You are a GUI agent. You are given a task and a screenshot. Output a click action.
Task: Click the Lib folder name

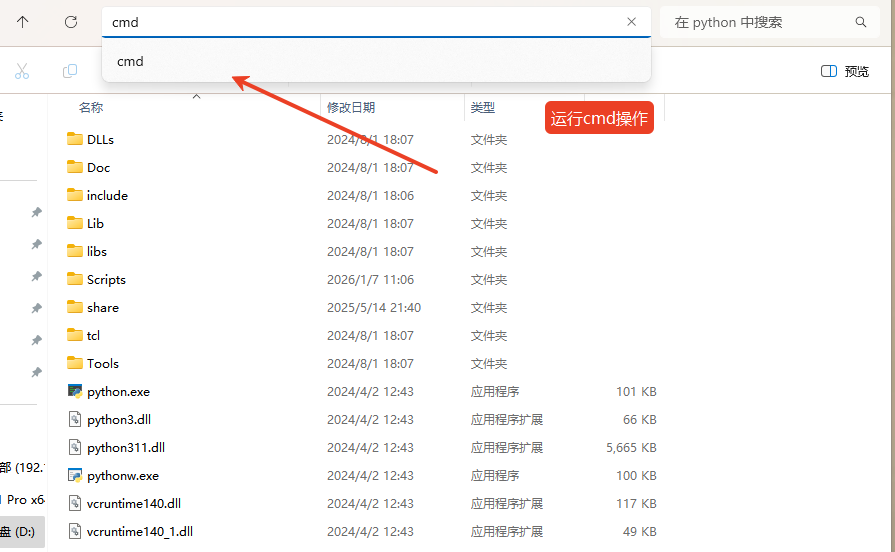tap(95, 223)
